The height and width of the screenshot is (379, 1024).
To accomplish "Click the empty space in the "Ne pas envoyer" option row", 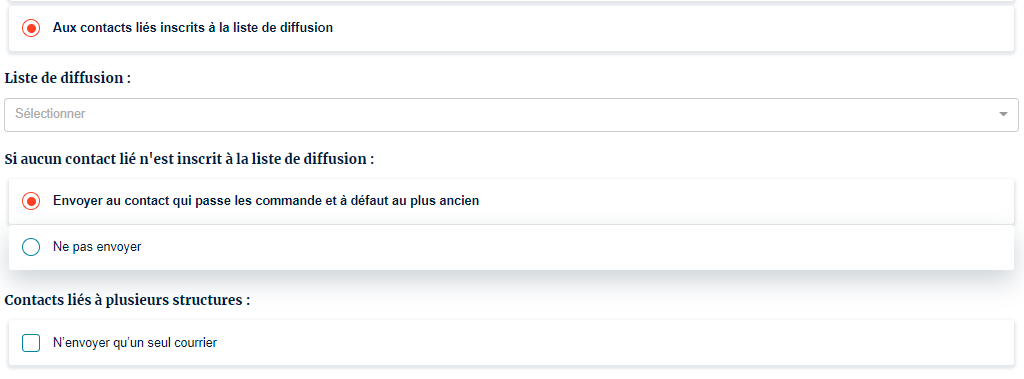I will coord(575,247).
